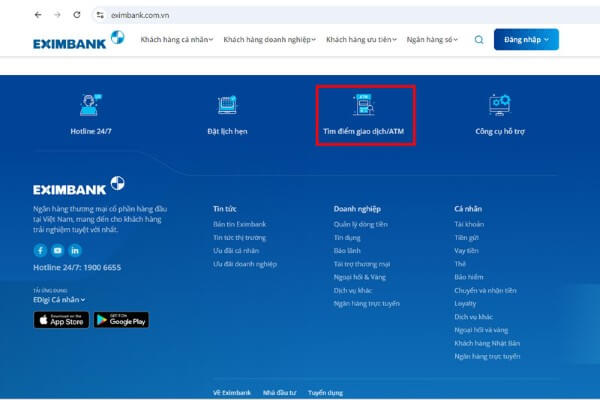Click the Hotline 24/7 support icon
Screen dimensions: 600x400
coord(91,104)
